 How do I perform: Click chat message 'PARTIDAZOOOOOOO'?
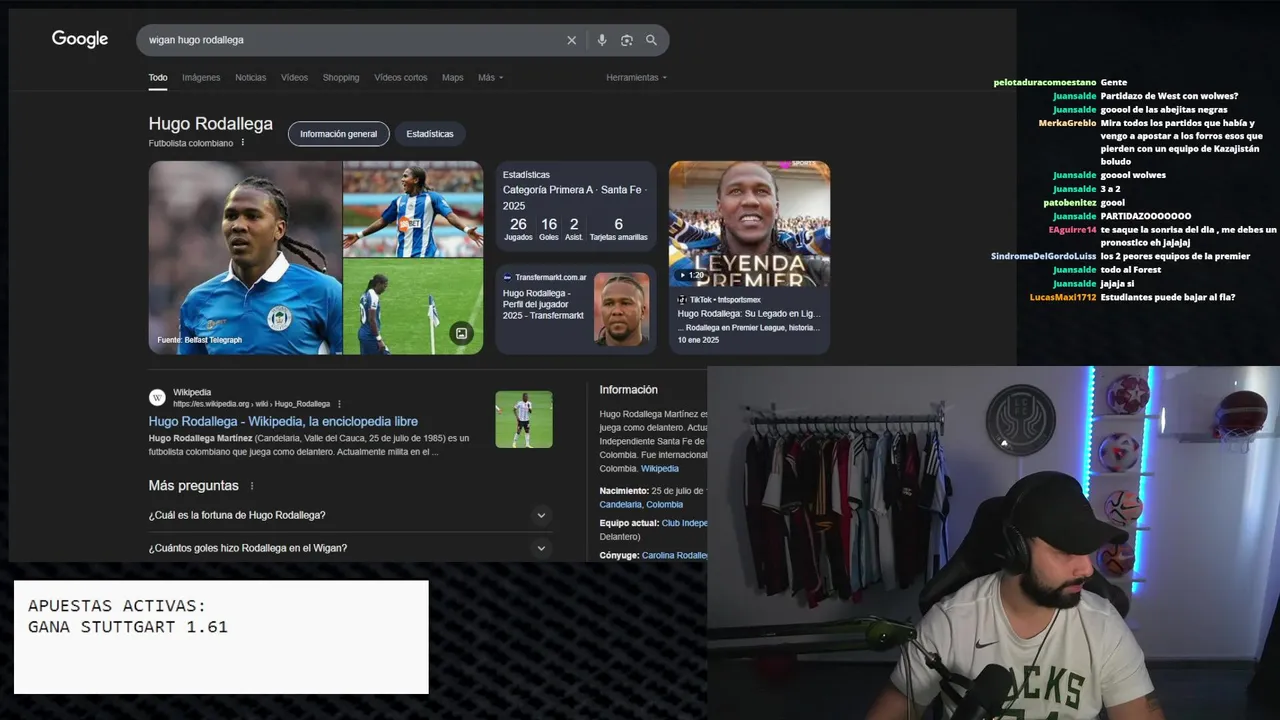pos(1146,216)
